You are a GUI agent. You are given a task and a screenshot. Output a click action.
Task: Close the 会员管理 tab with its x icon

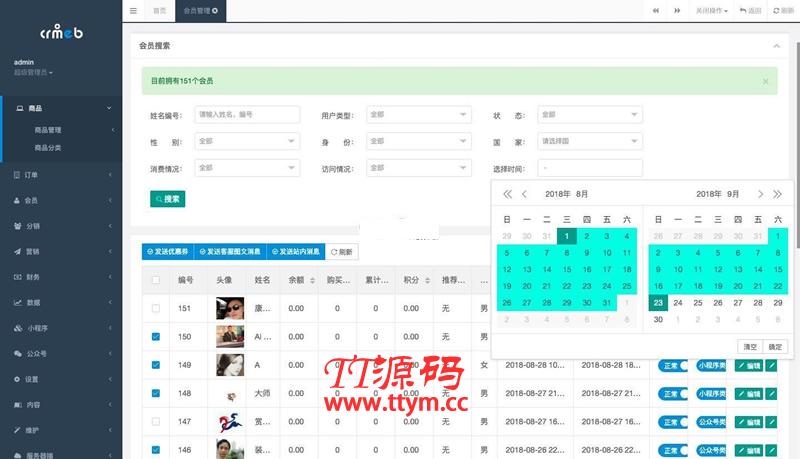[x=215, y=11]
